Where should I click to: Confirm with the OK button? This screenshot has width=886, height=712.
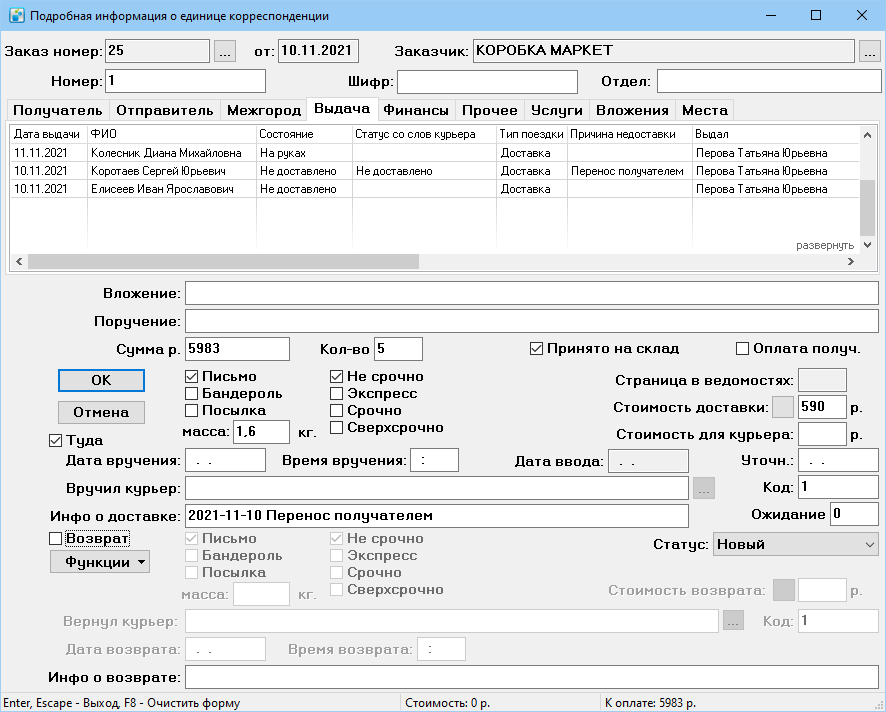101,380
